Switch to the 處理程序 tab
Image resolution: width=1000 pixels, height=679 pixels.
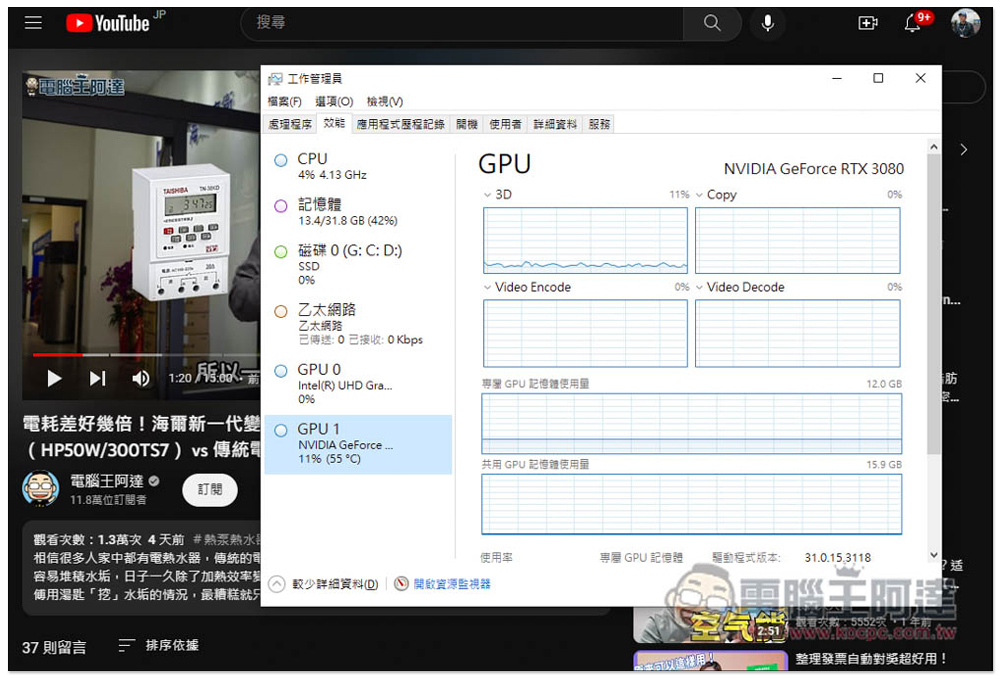pyautogui.click(x=290, y=124)
